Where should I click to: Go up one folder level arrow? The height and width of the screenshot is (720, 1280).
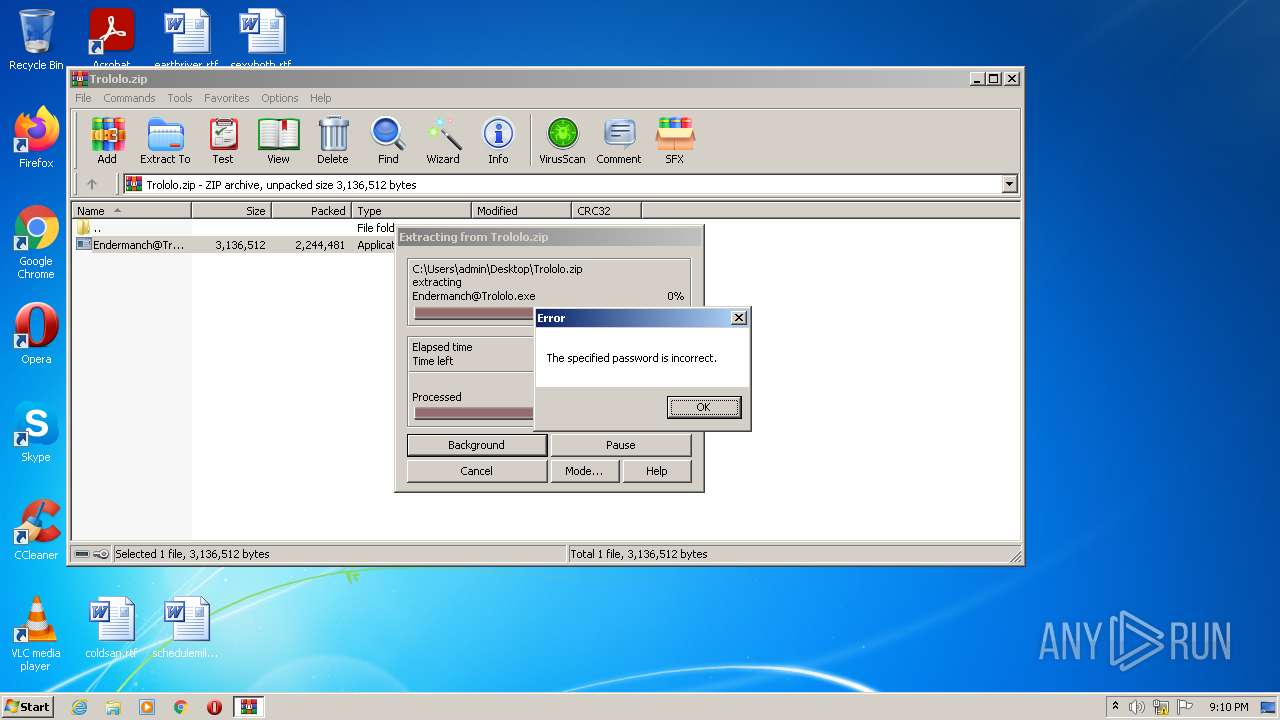tap(92, 184)
